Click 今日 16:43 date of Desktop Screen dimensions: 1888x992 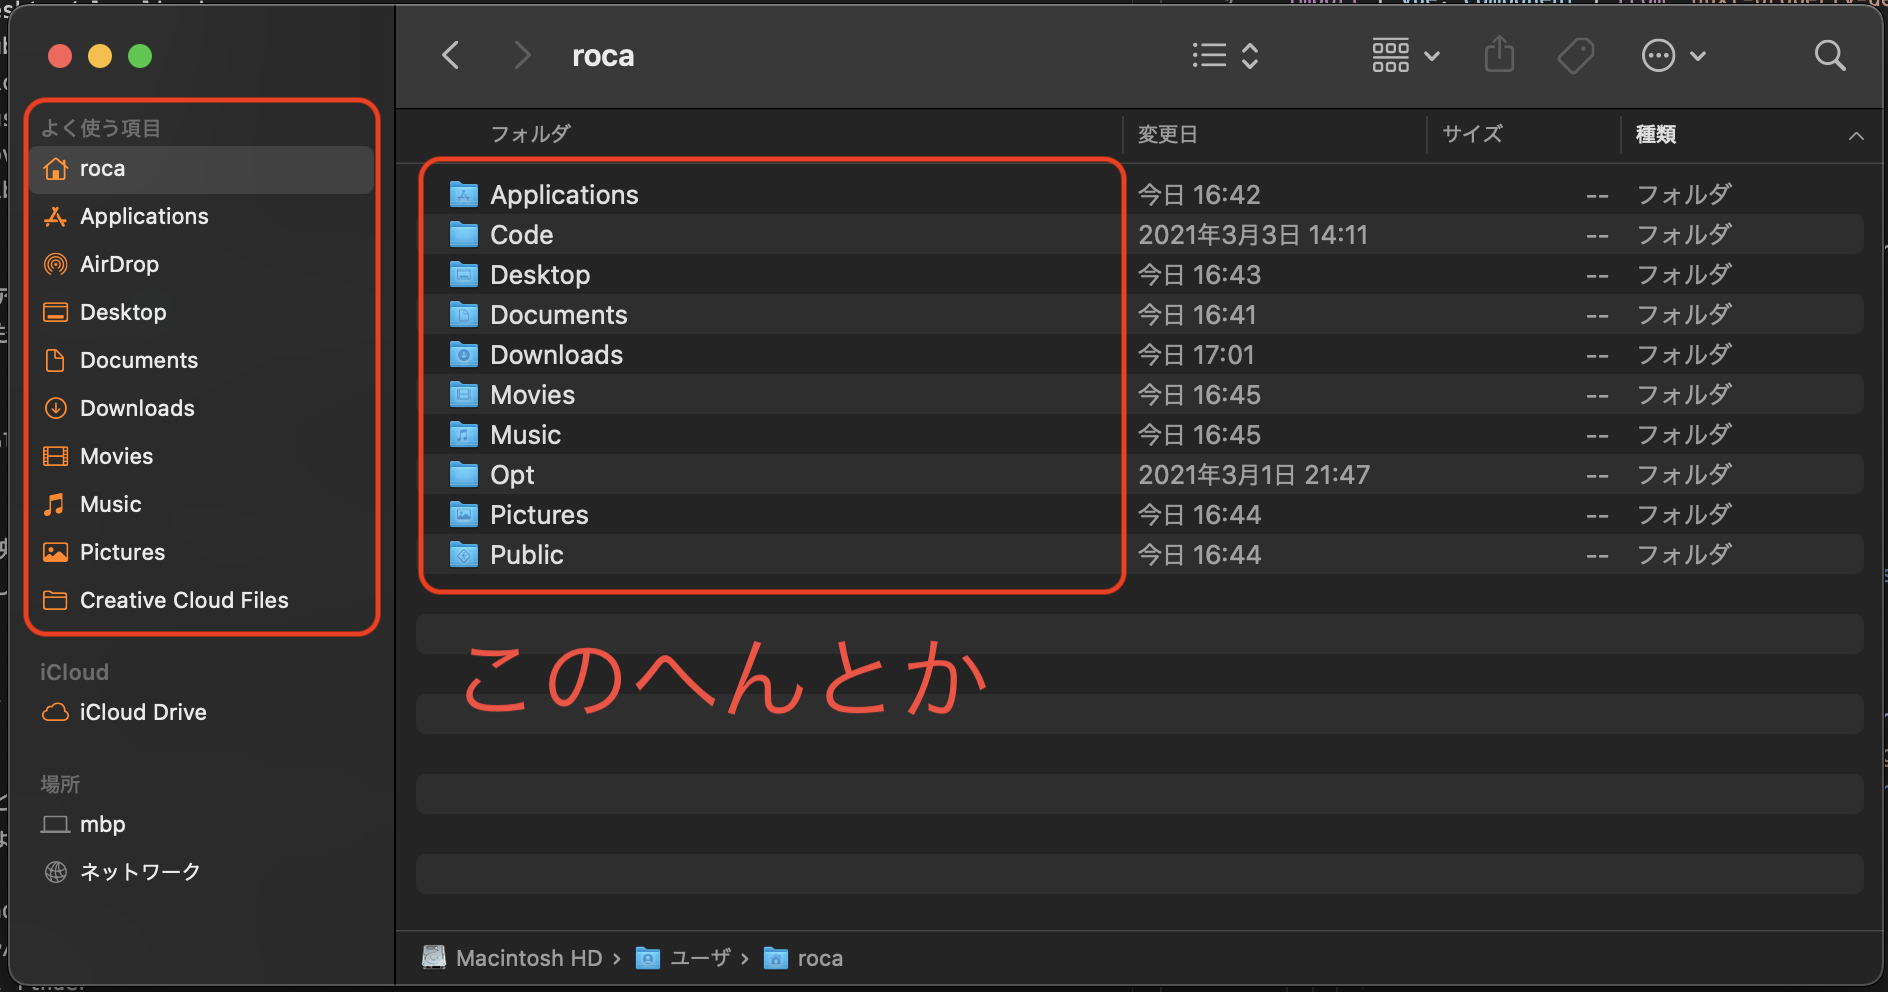tap(1199, 275)
